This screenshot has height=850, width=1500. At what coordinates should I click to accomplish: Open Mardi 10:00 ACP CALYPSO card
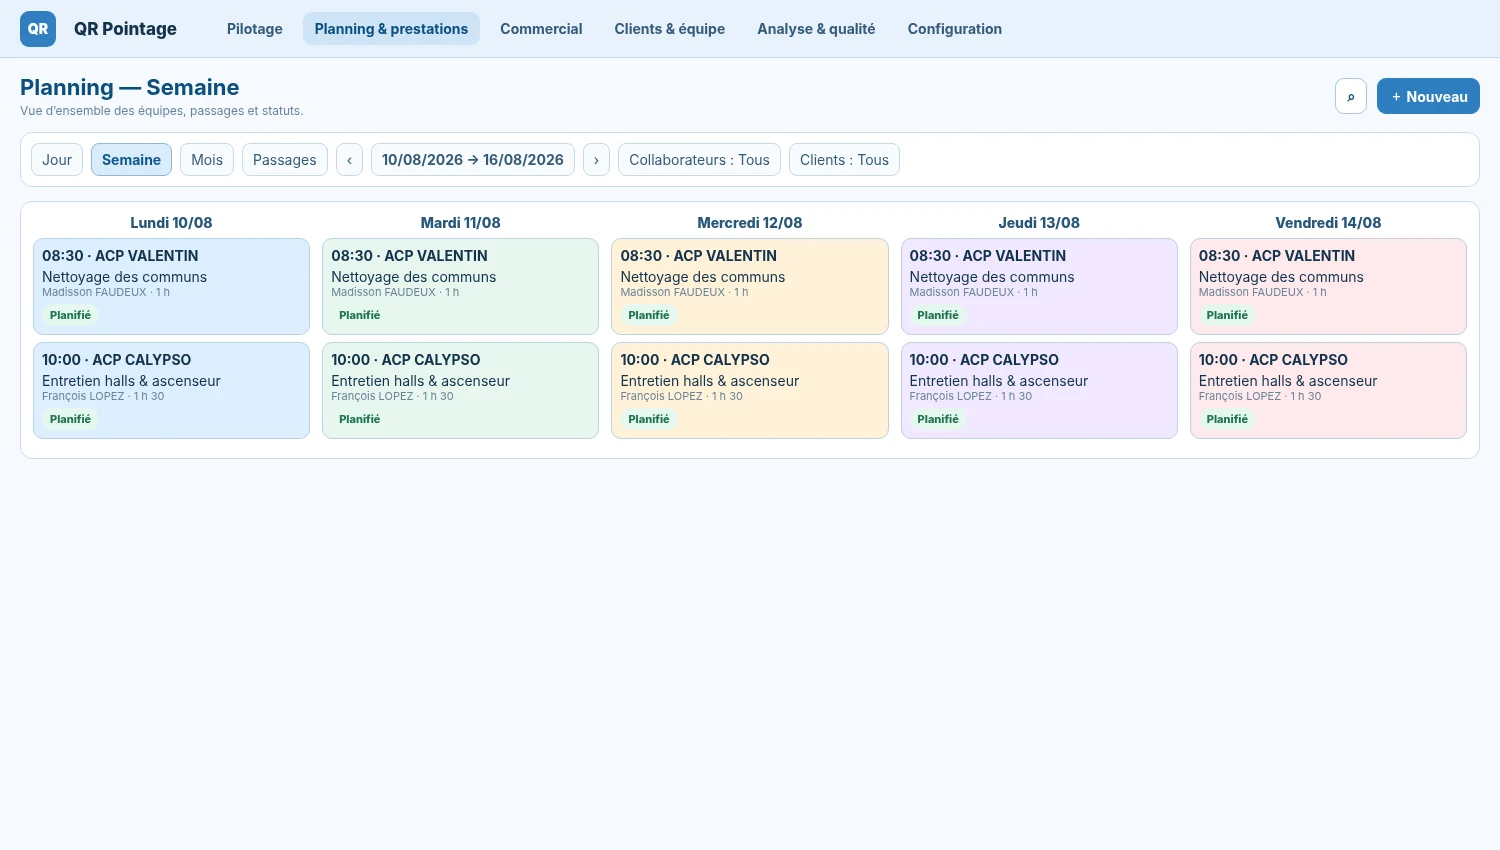tap(460, 390)
